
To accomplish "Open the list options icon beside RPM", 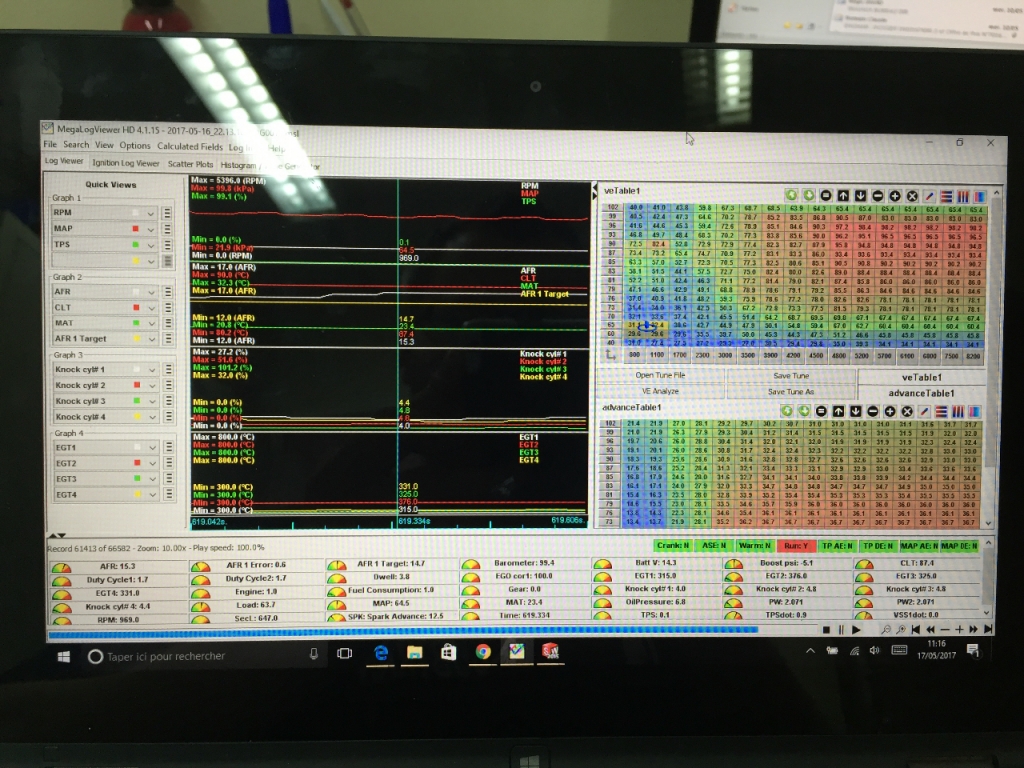I will click(167, 213).
